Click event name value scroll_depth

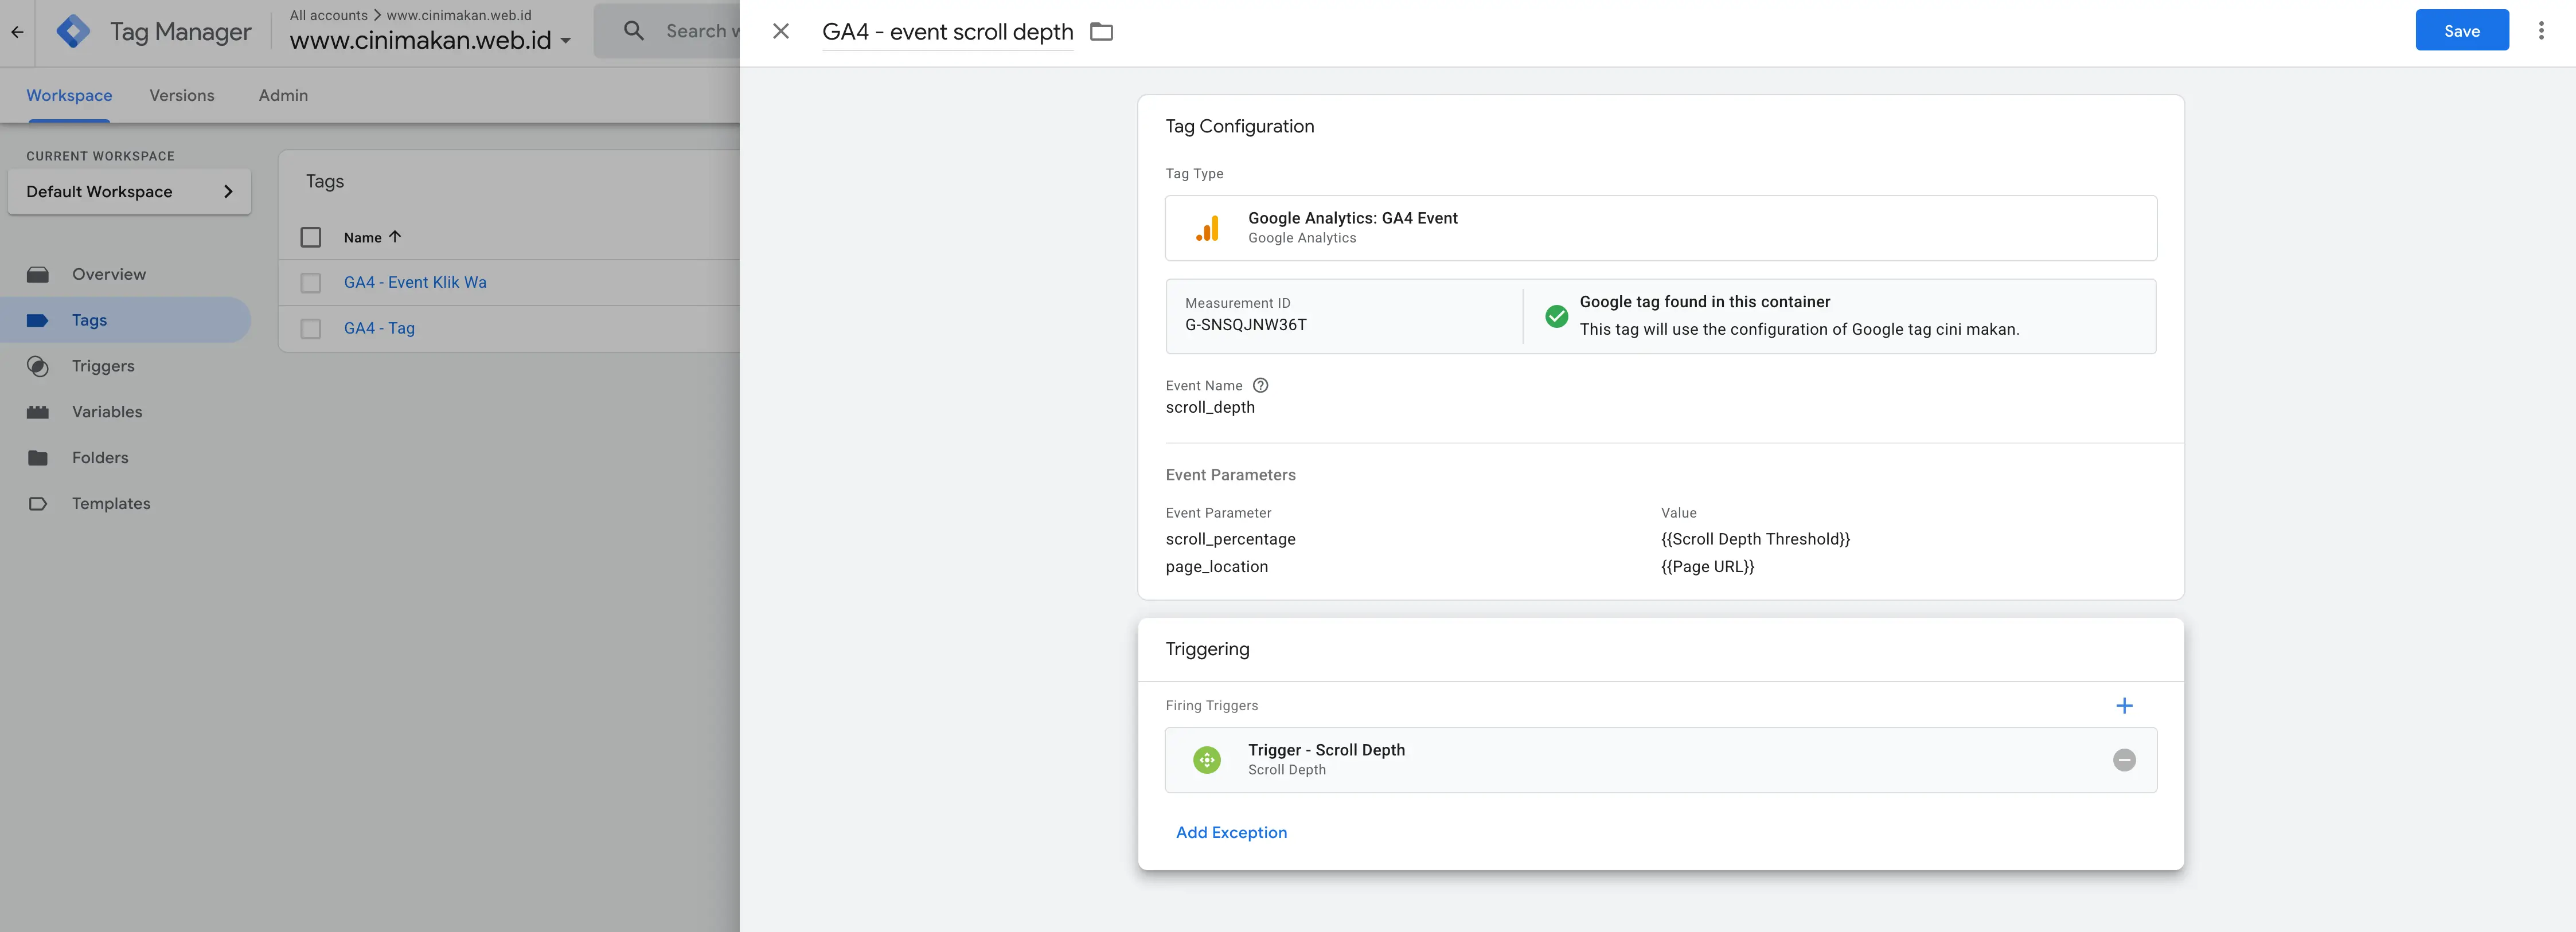click(1210, 407)
